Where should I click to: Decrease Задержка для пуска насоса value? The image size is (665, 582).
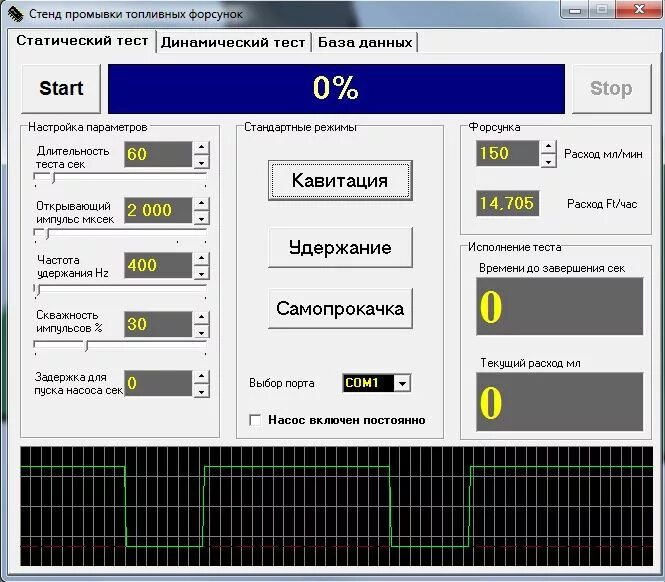click(x=201, y=391)
